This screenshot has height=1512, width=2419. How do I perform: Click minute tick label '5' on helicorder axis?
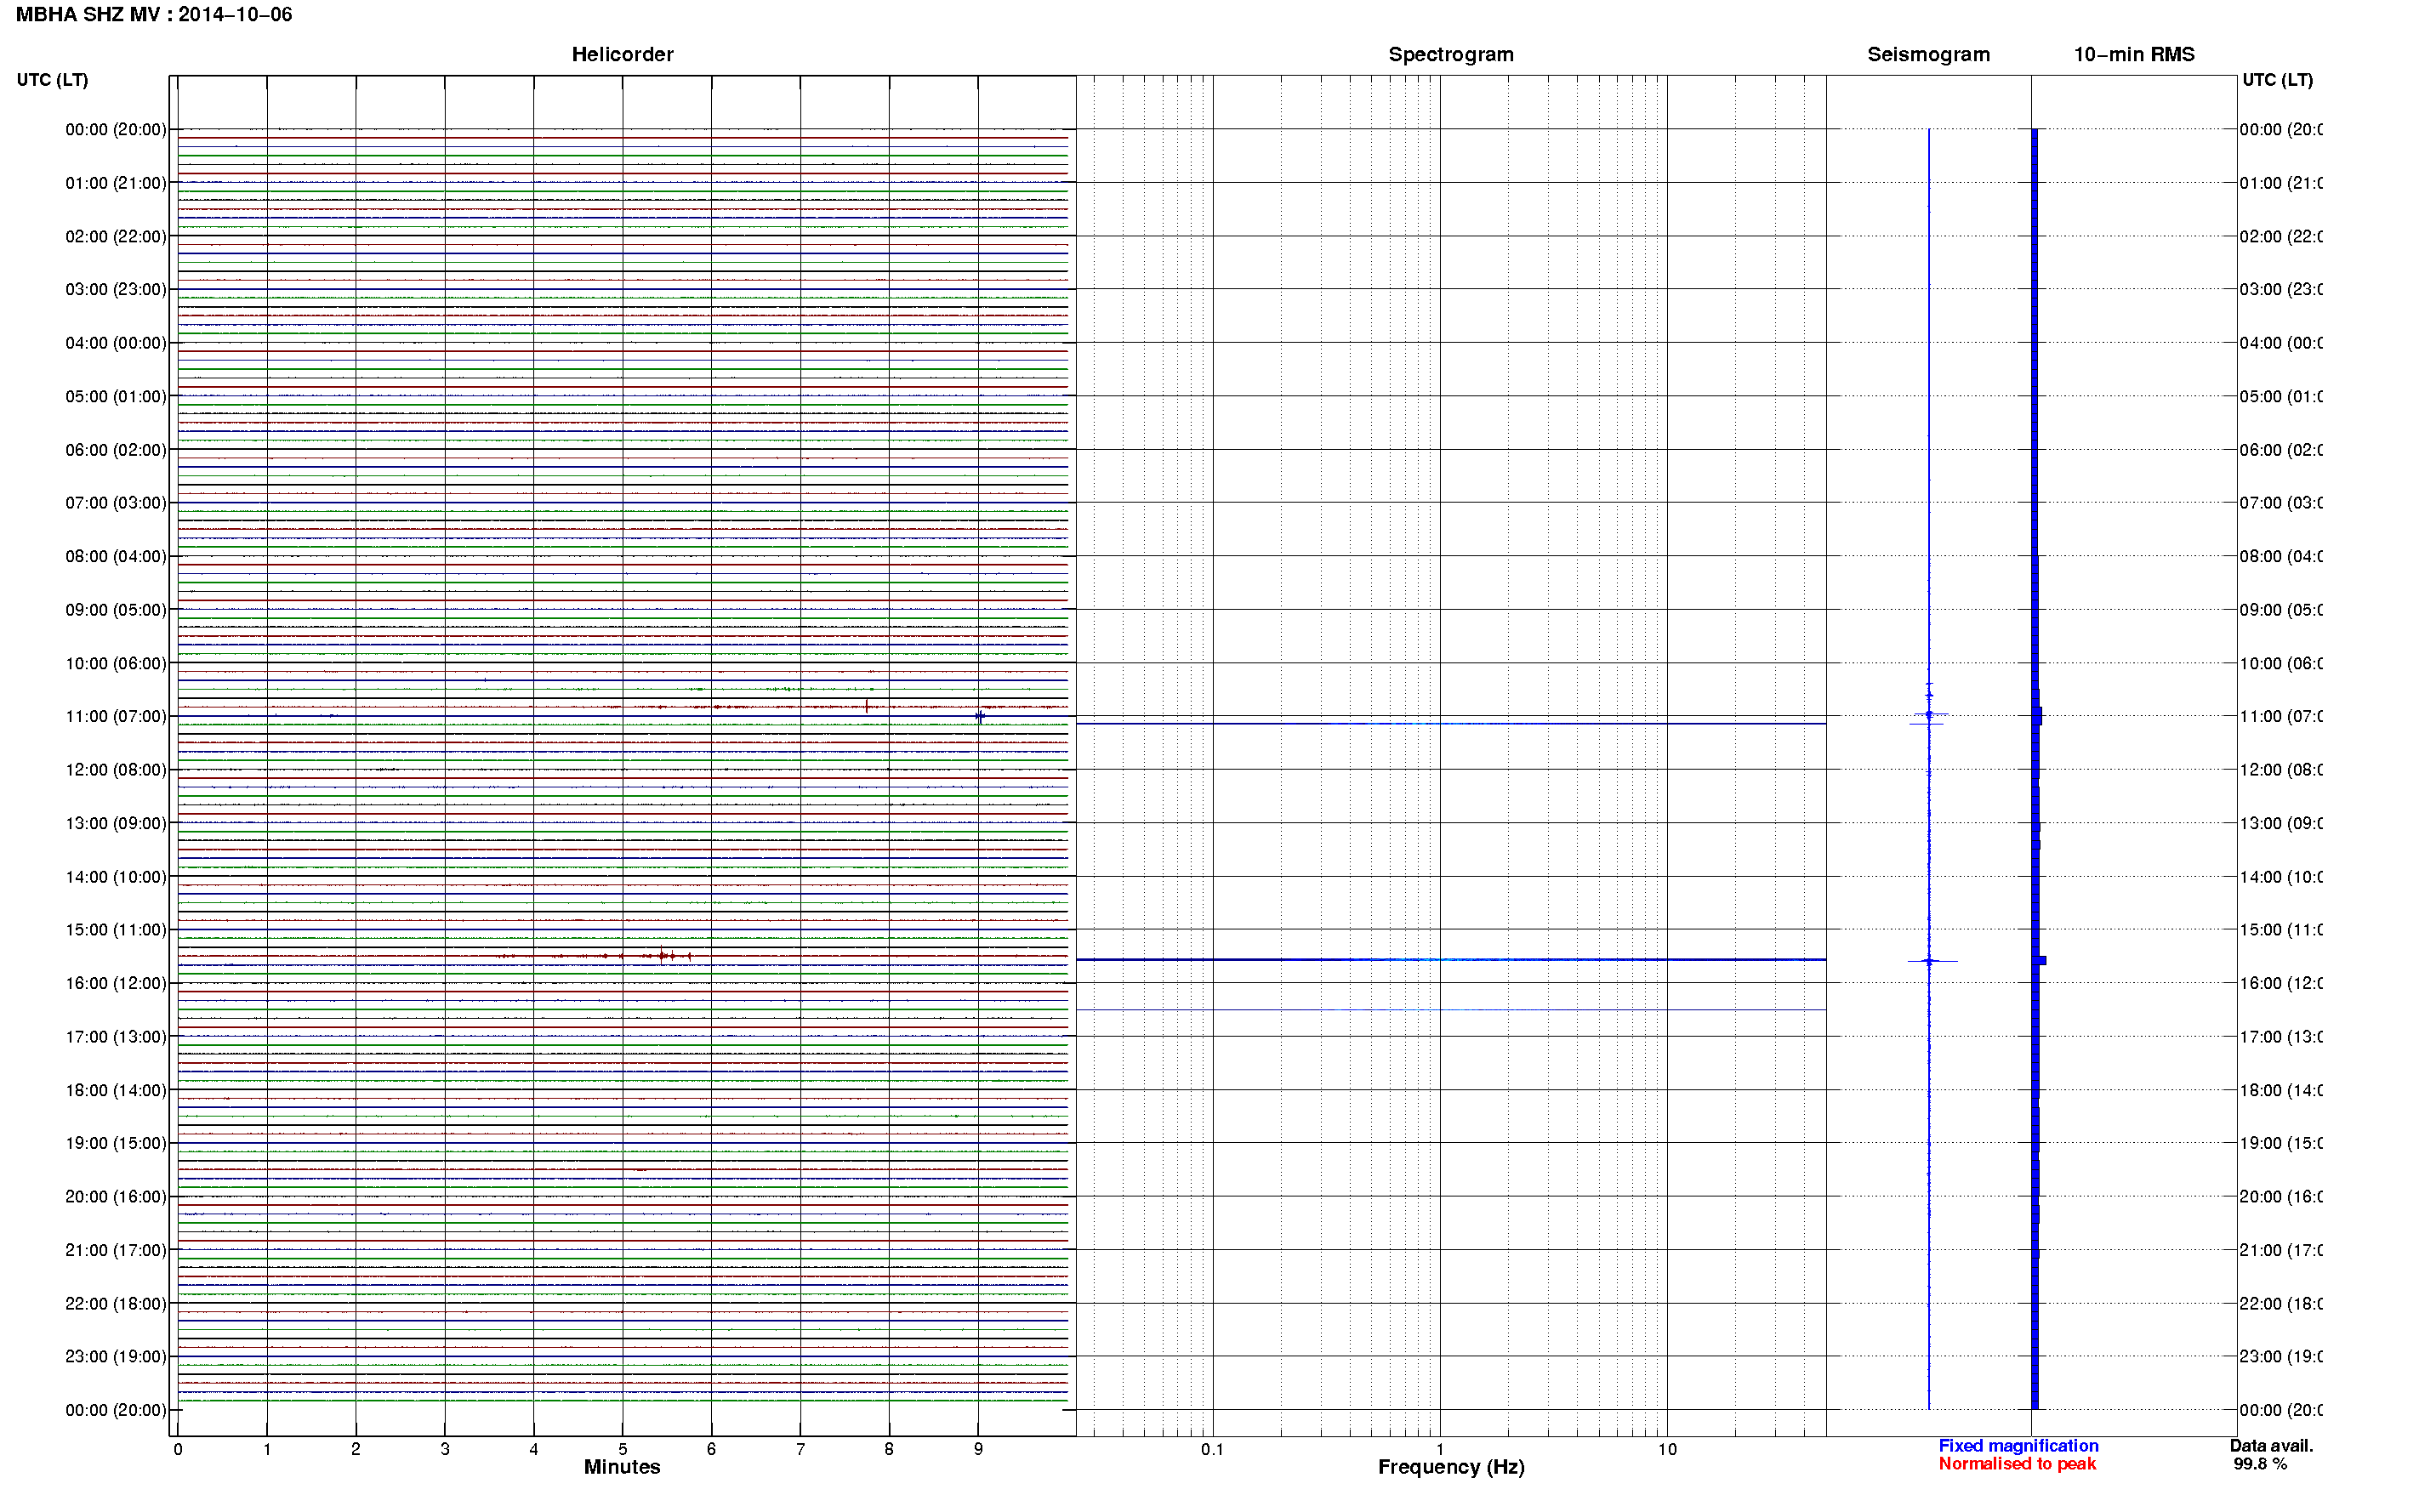pyautogui.click(x=622, y=1449)
